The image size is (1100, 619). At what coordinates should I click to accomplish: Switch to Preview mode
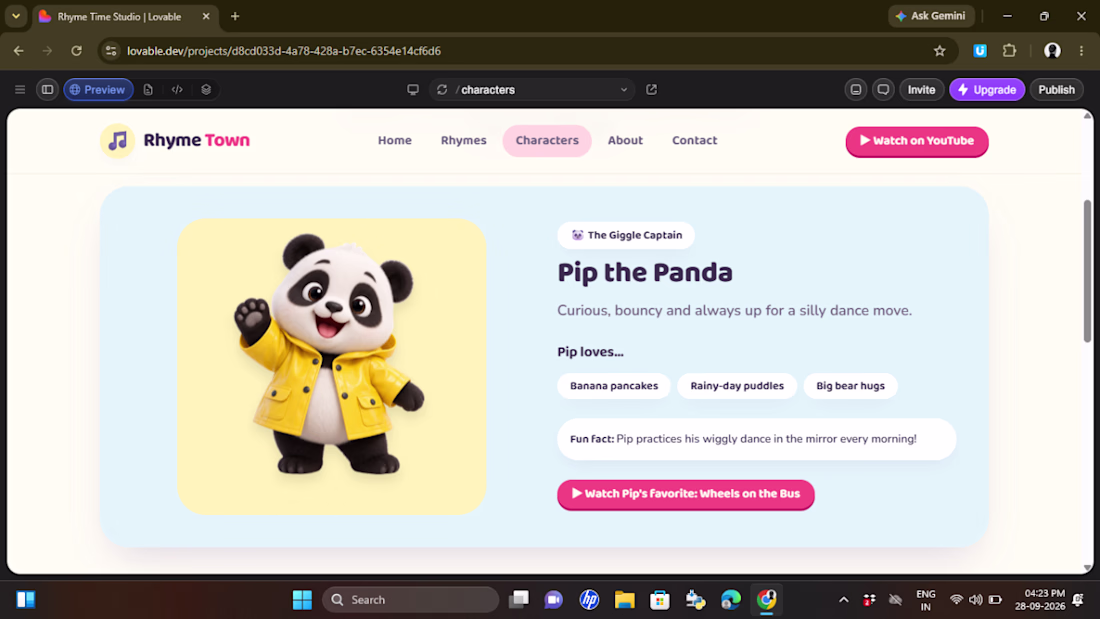point(98,90)
